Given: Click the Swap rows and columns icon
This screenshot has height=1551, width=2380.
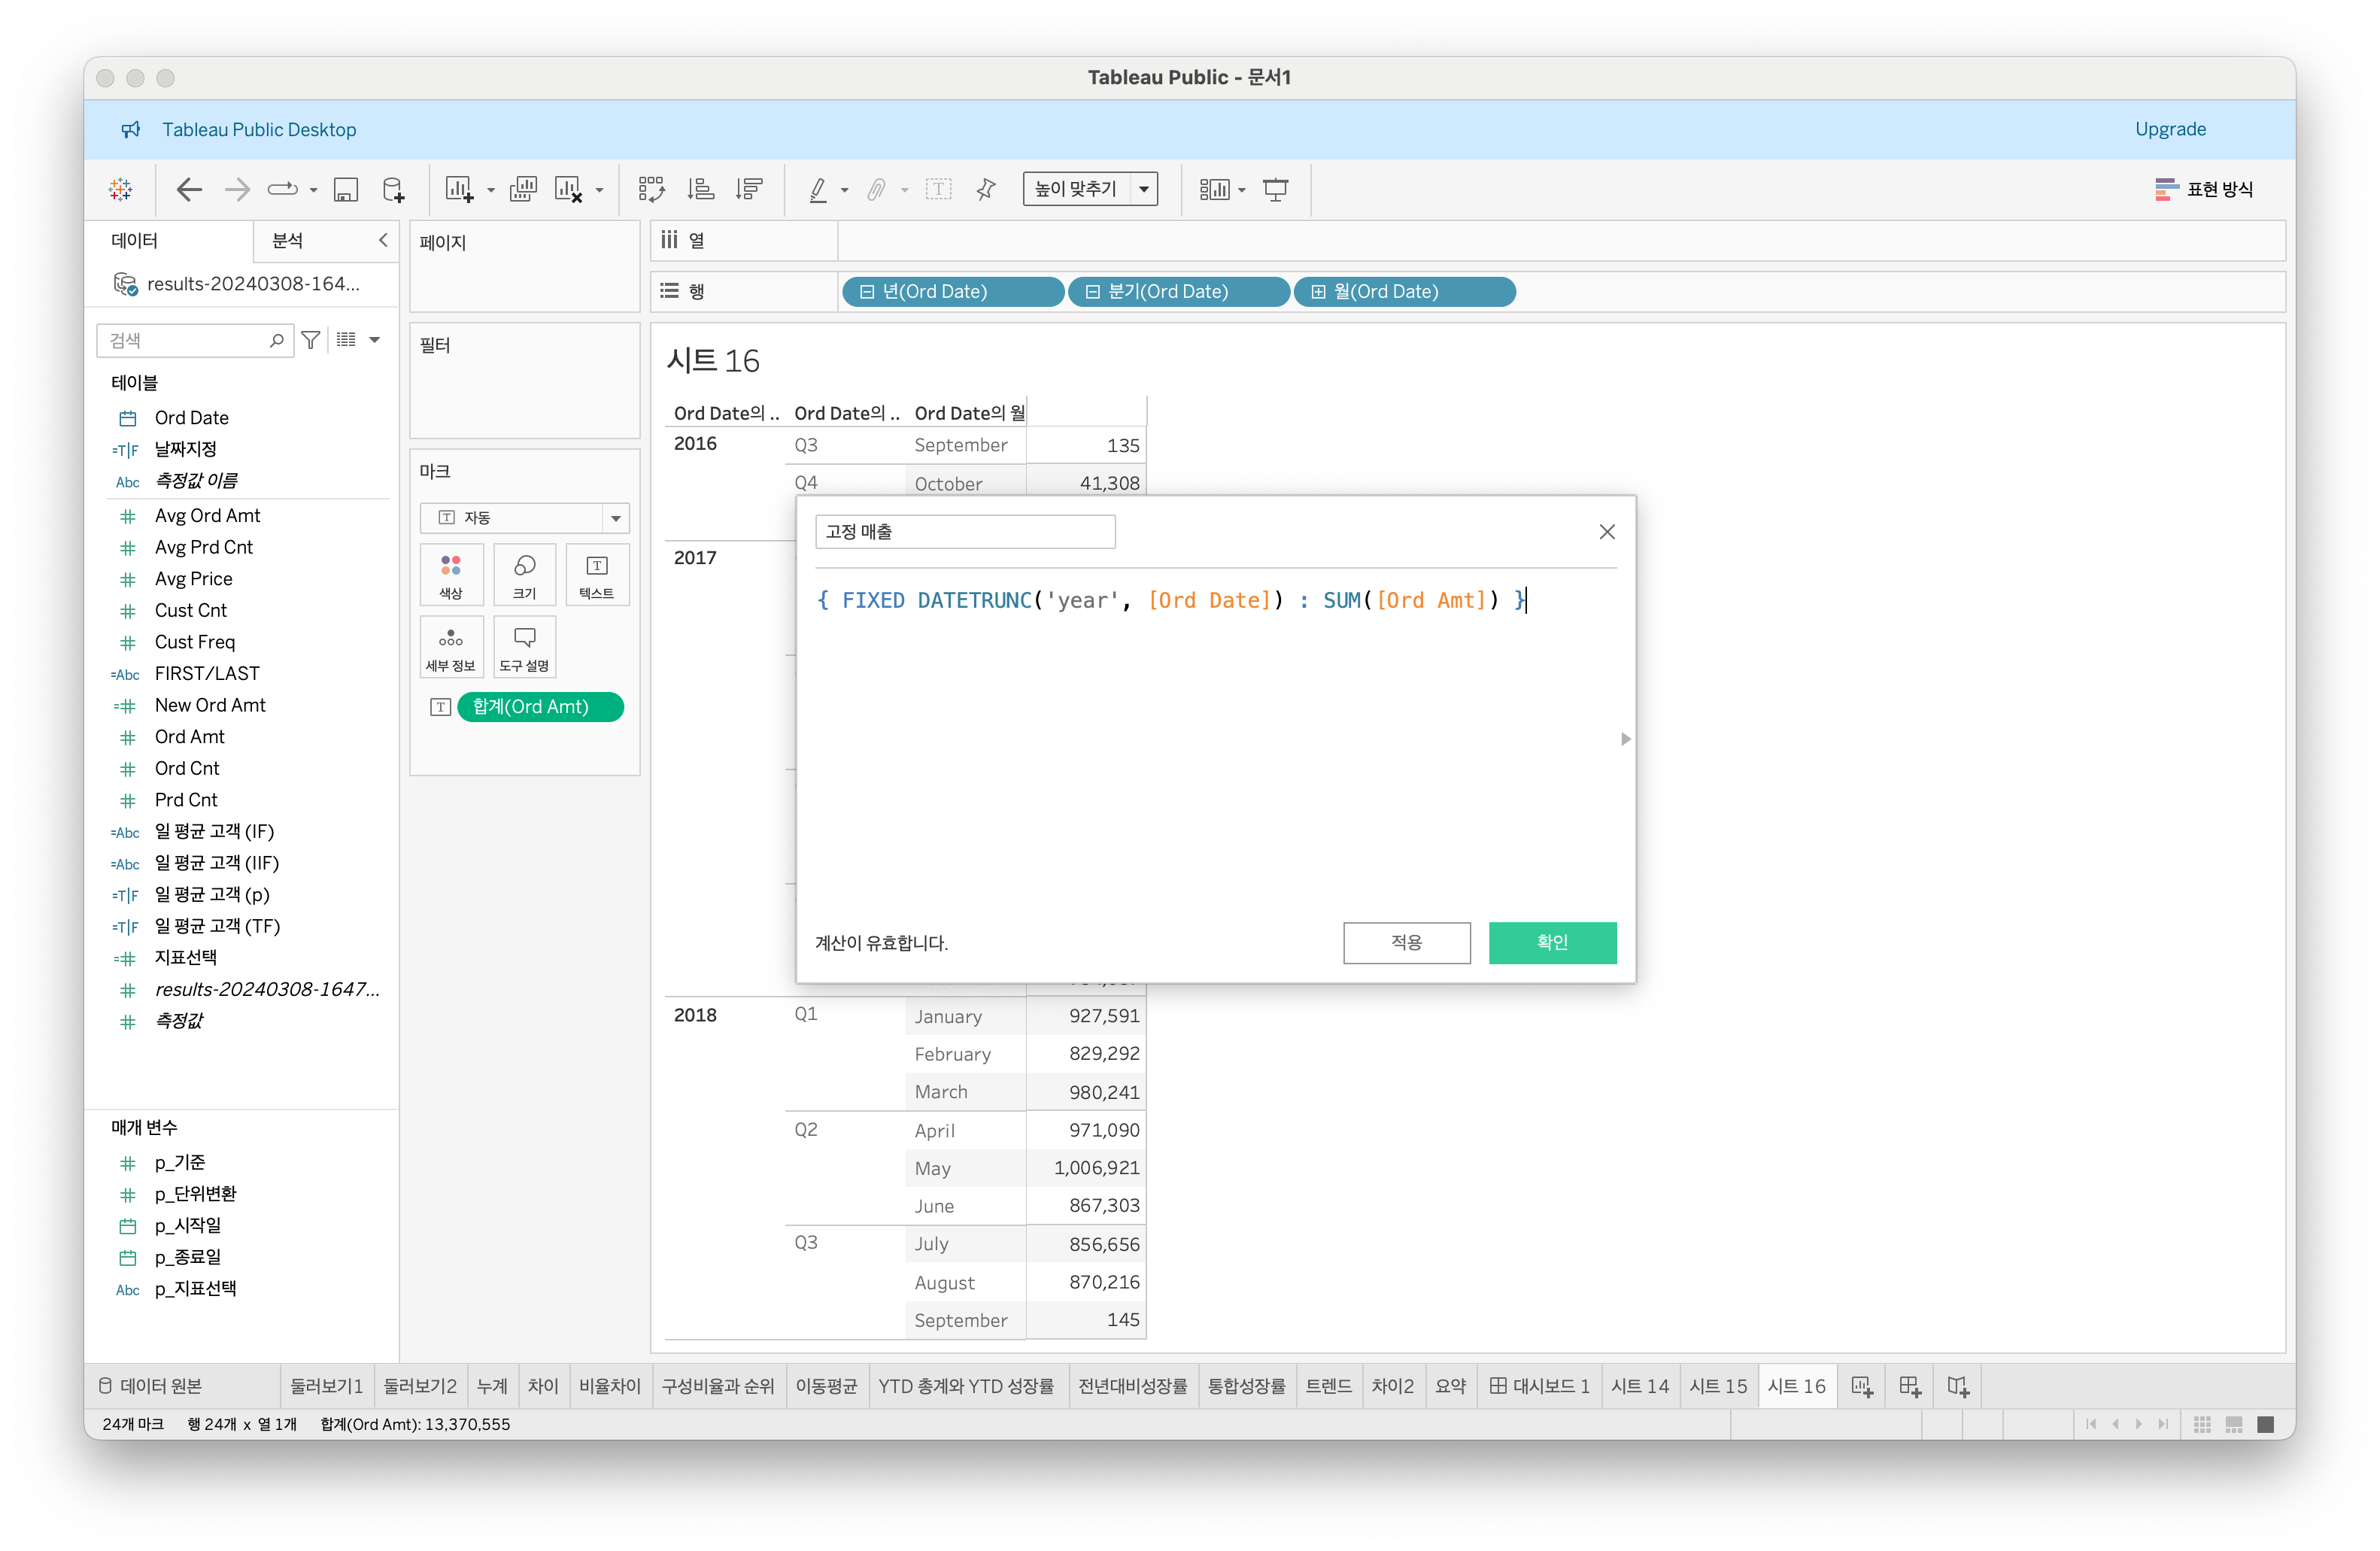Looking at the screenshot, I should [x=651, y=190].
